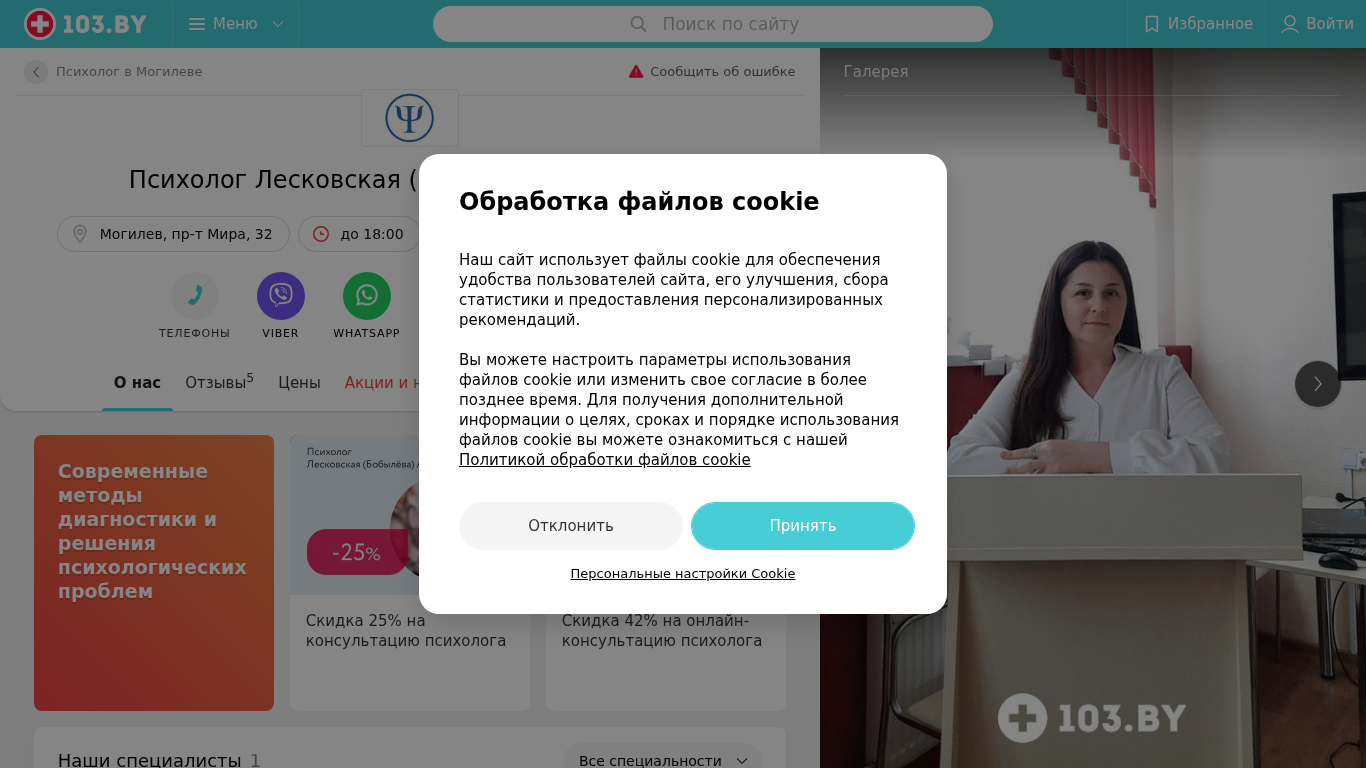Open Избранное bookmarks
The width and height of the screenshot is (1366, 768).
click(1198, 24)
